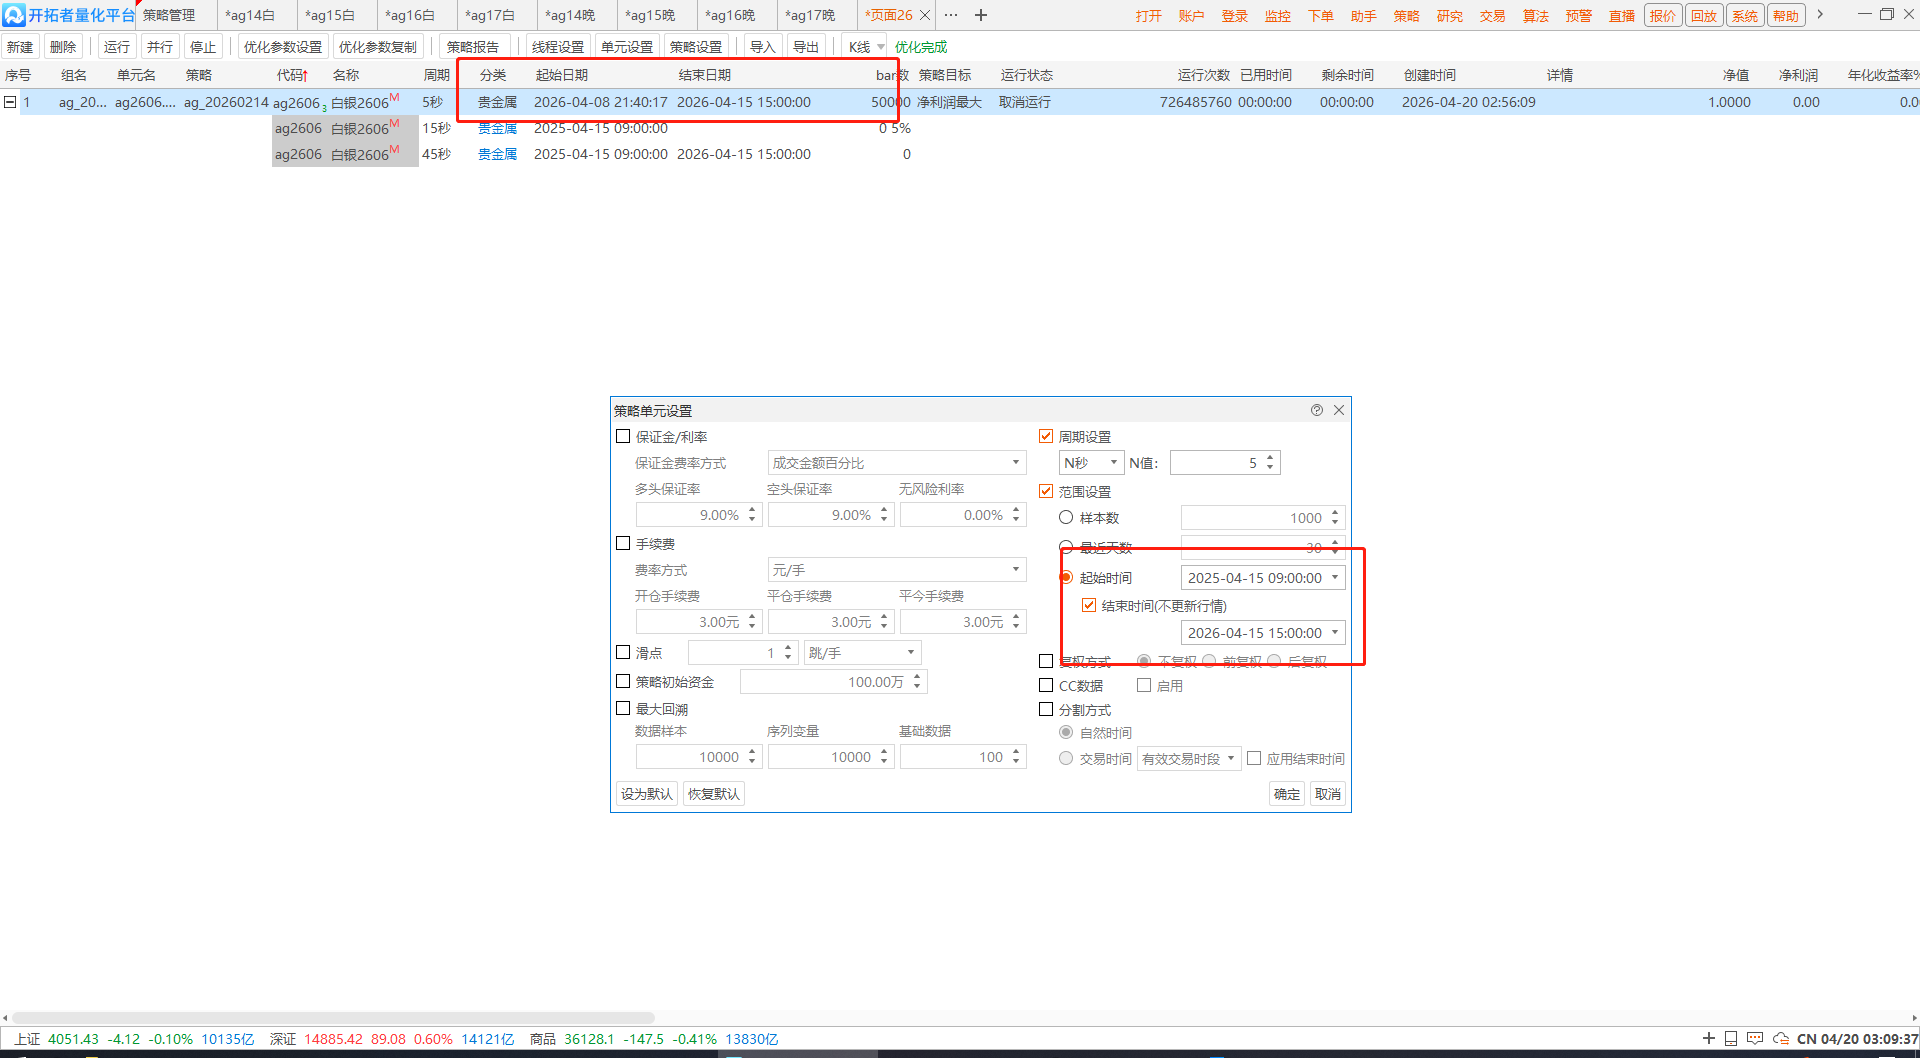Screen dimensions: 1920x1058
Task: Open the 起始时间 date dropdown
Action: click(x=1334, y=577)
